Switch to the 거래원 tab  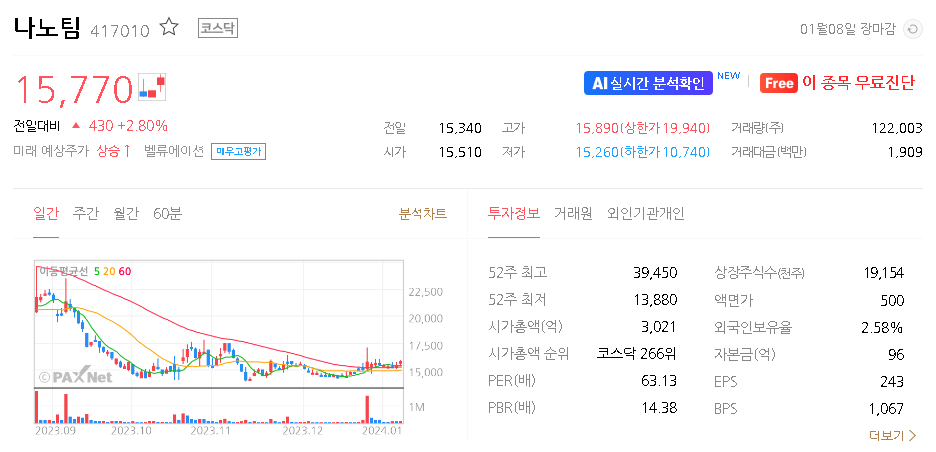click(573, 214)
